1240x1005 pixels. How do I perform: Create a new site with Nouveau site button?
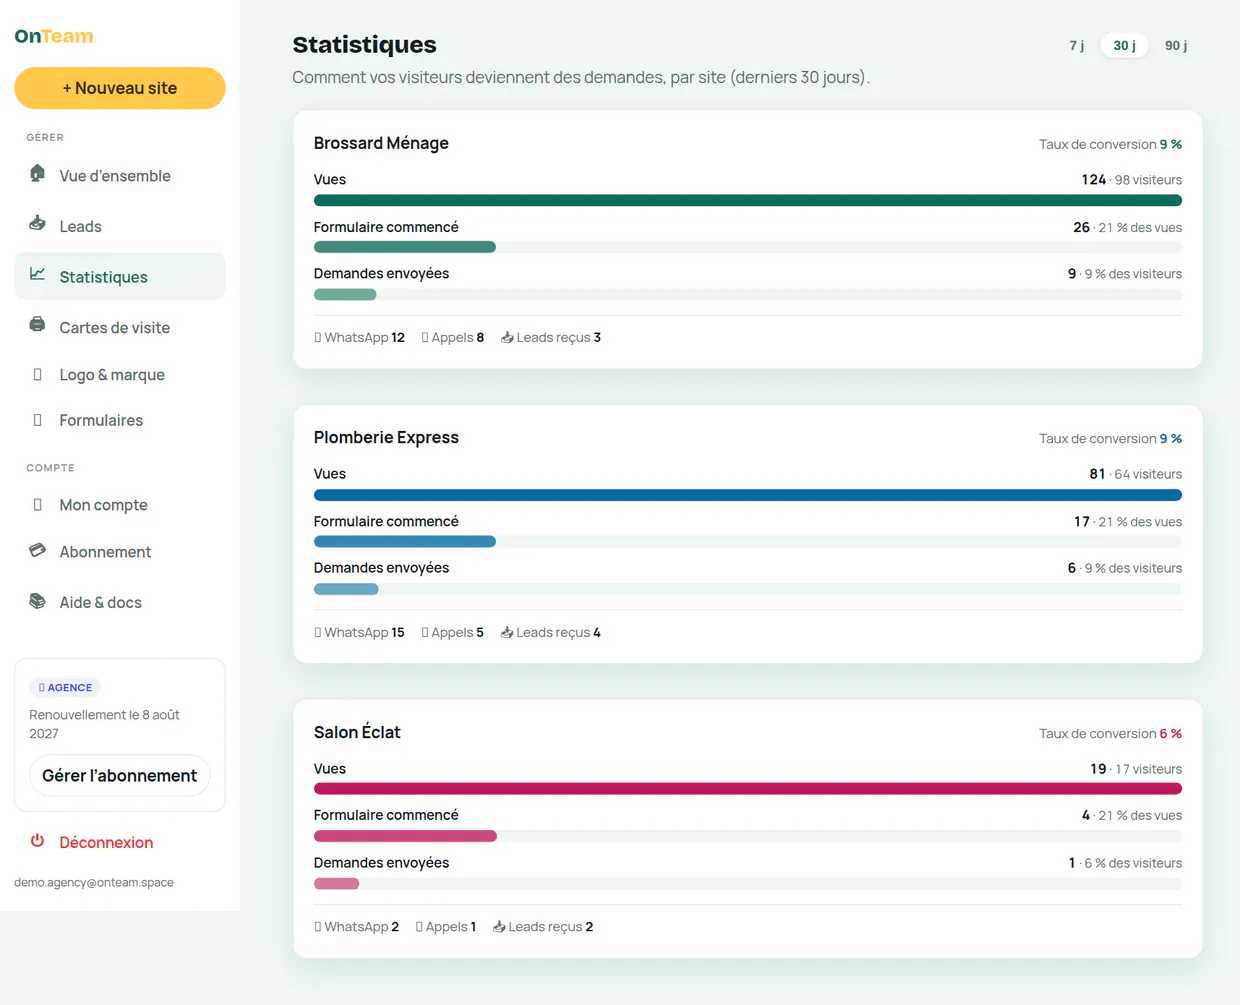click(120, 88)
